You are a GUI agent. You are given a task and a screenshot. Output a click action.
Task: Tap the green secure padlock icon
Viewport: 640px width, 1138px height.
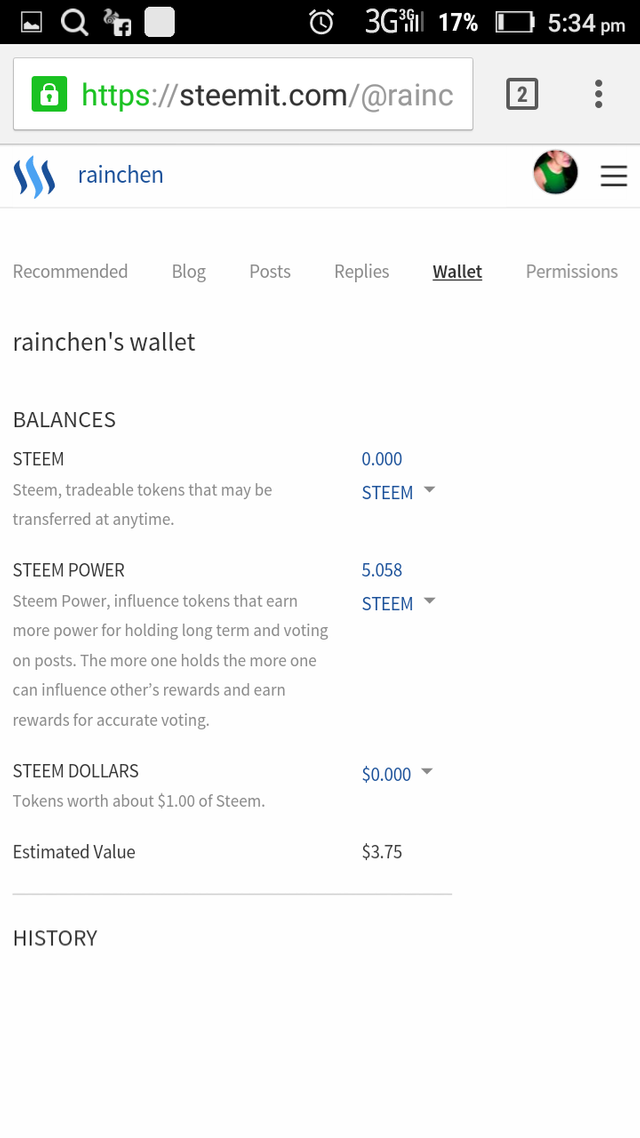click(x=49, y=95)
